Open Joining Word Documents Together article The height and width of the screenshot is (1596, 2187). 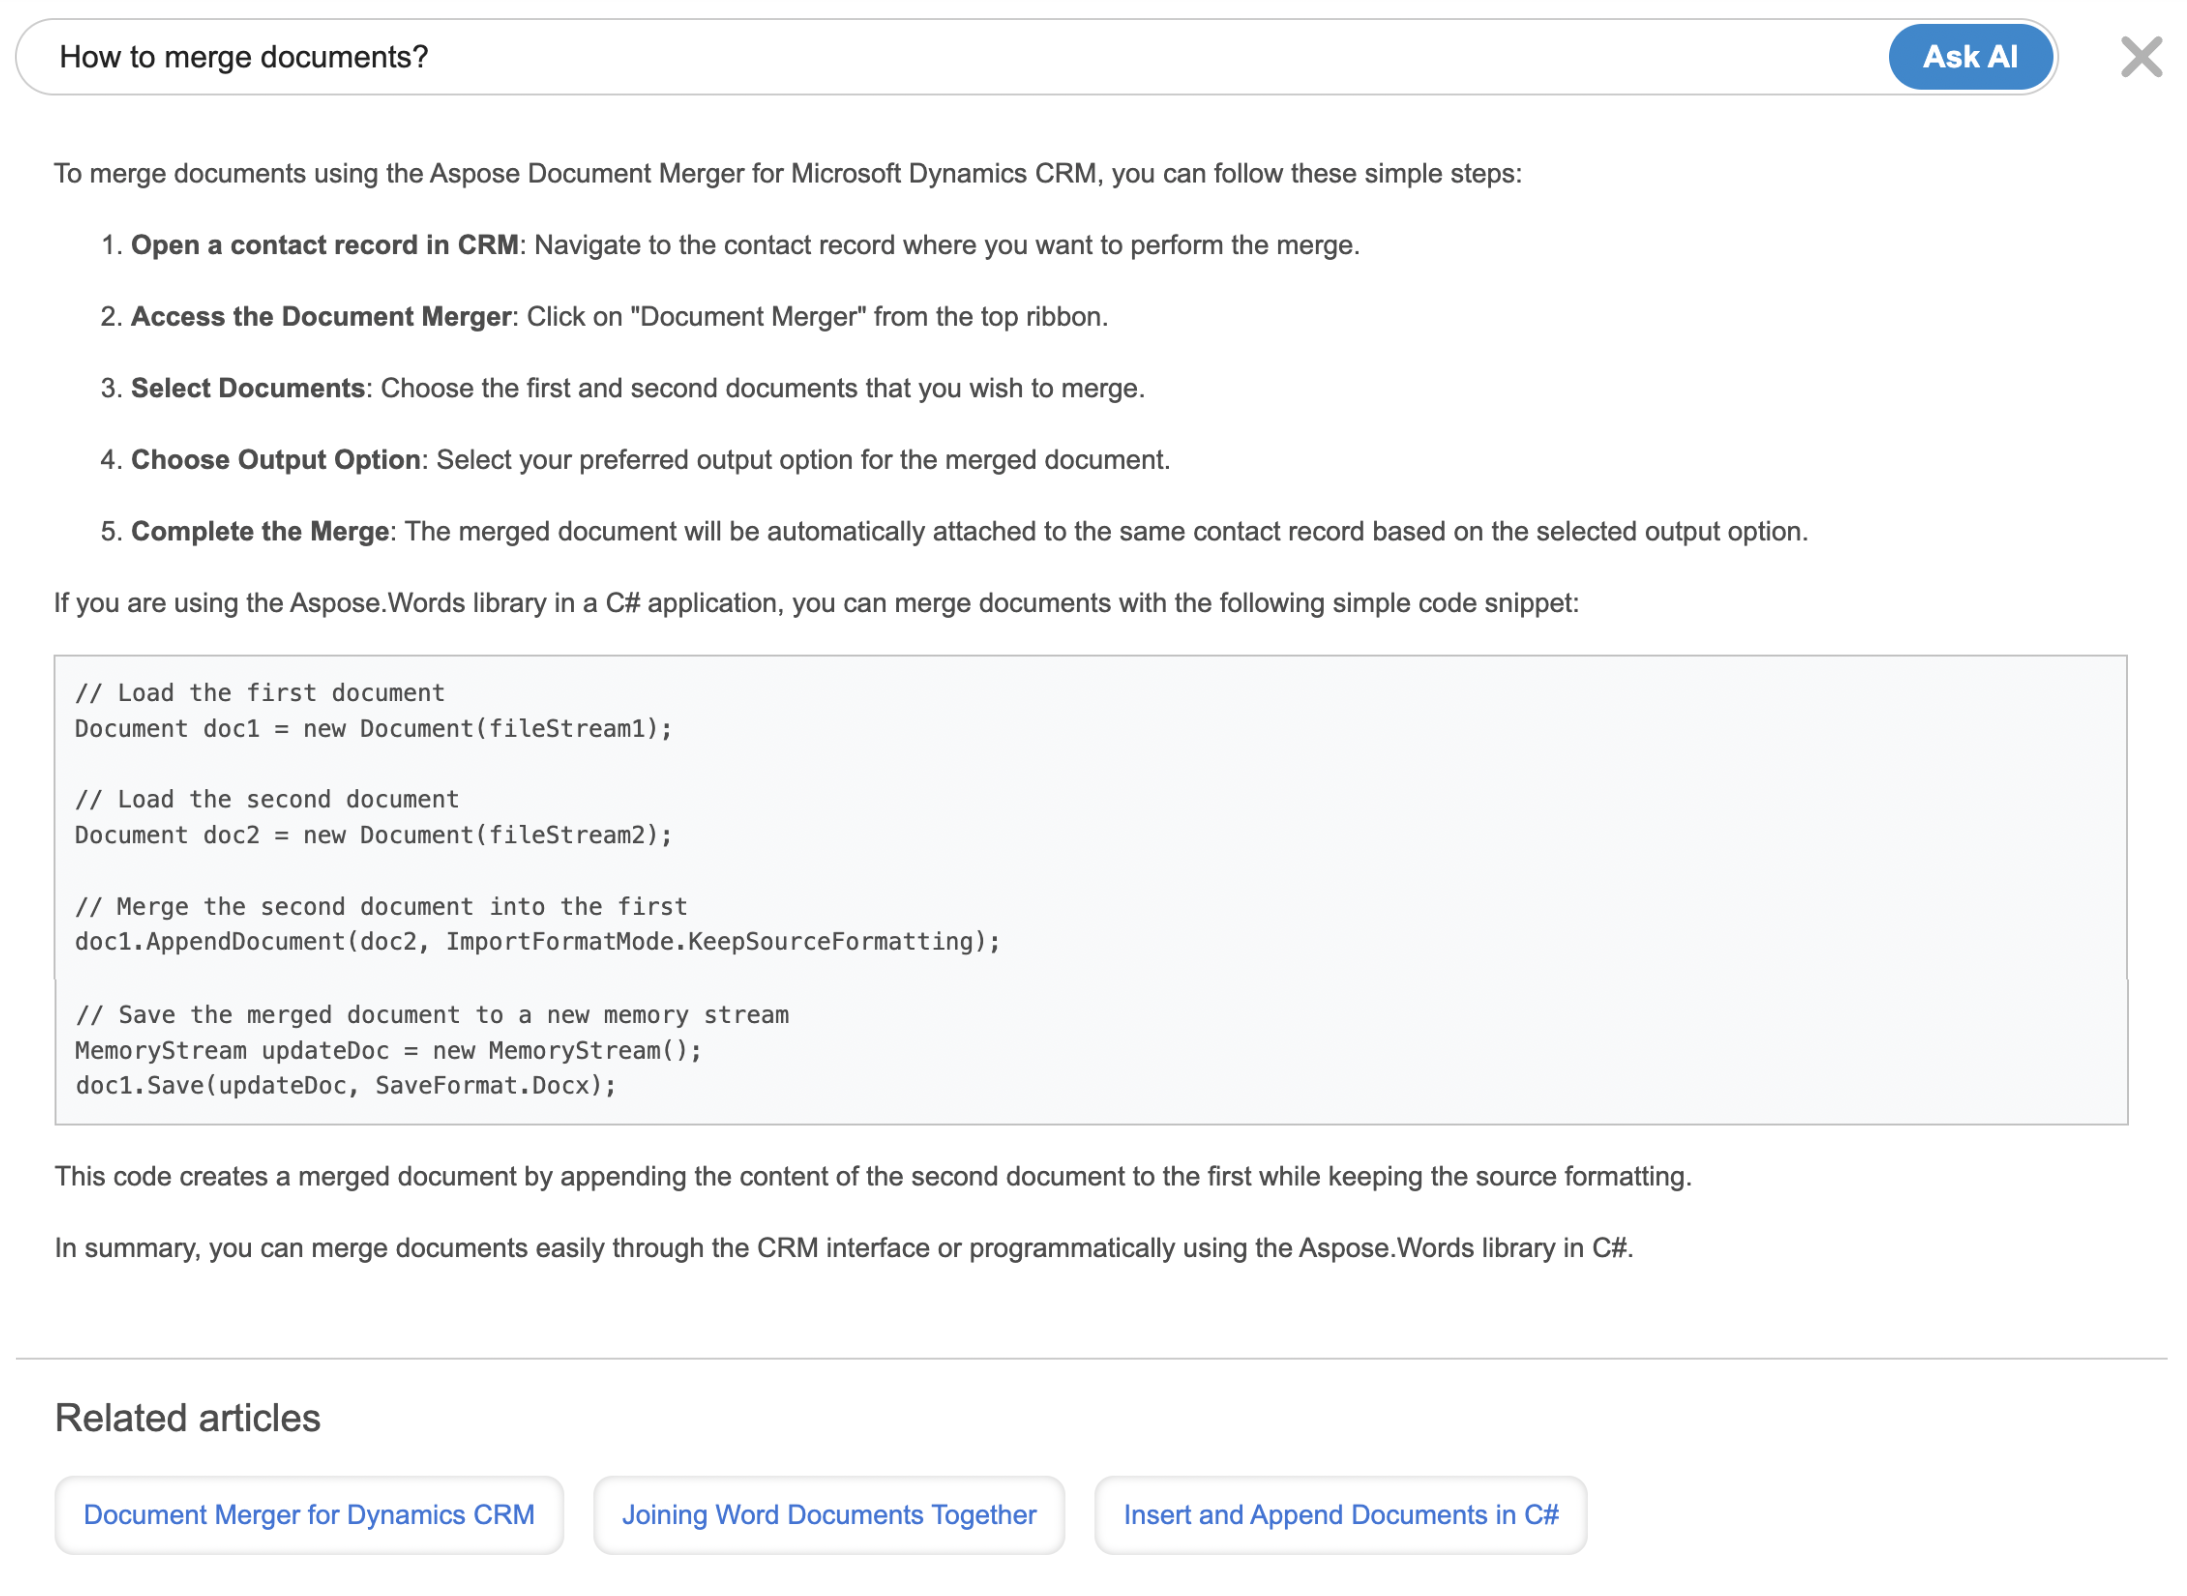[828, 1514]
